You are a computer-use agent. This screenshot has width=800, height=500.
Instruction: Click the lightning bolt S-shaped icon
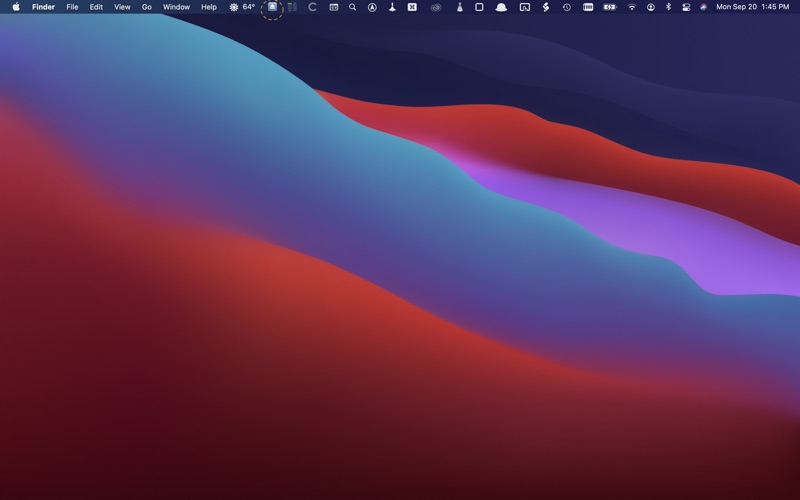pos(546,7)
